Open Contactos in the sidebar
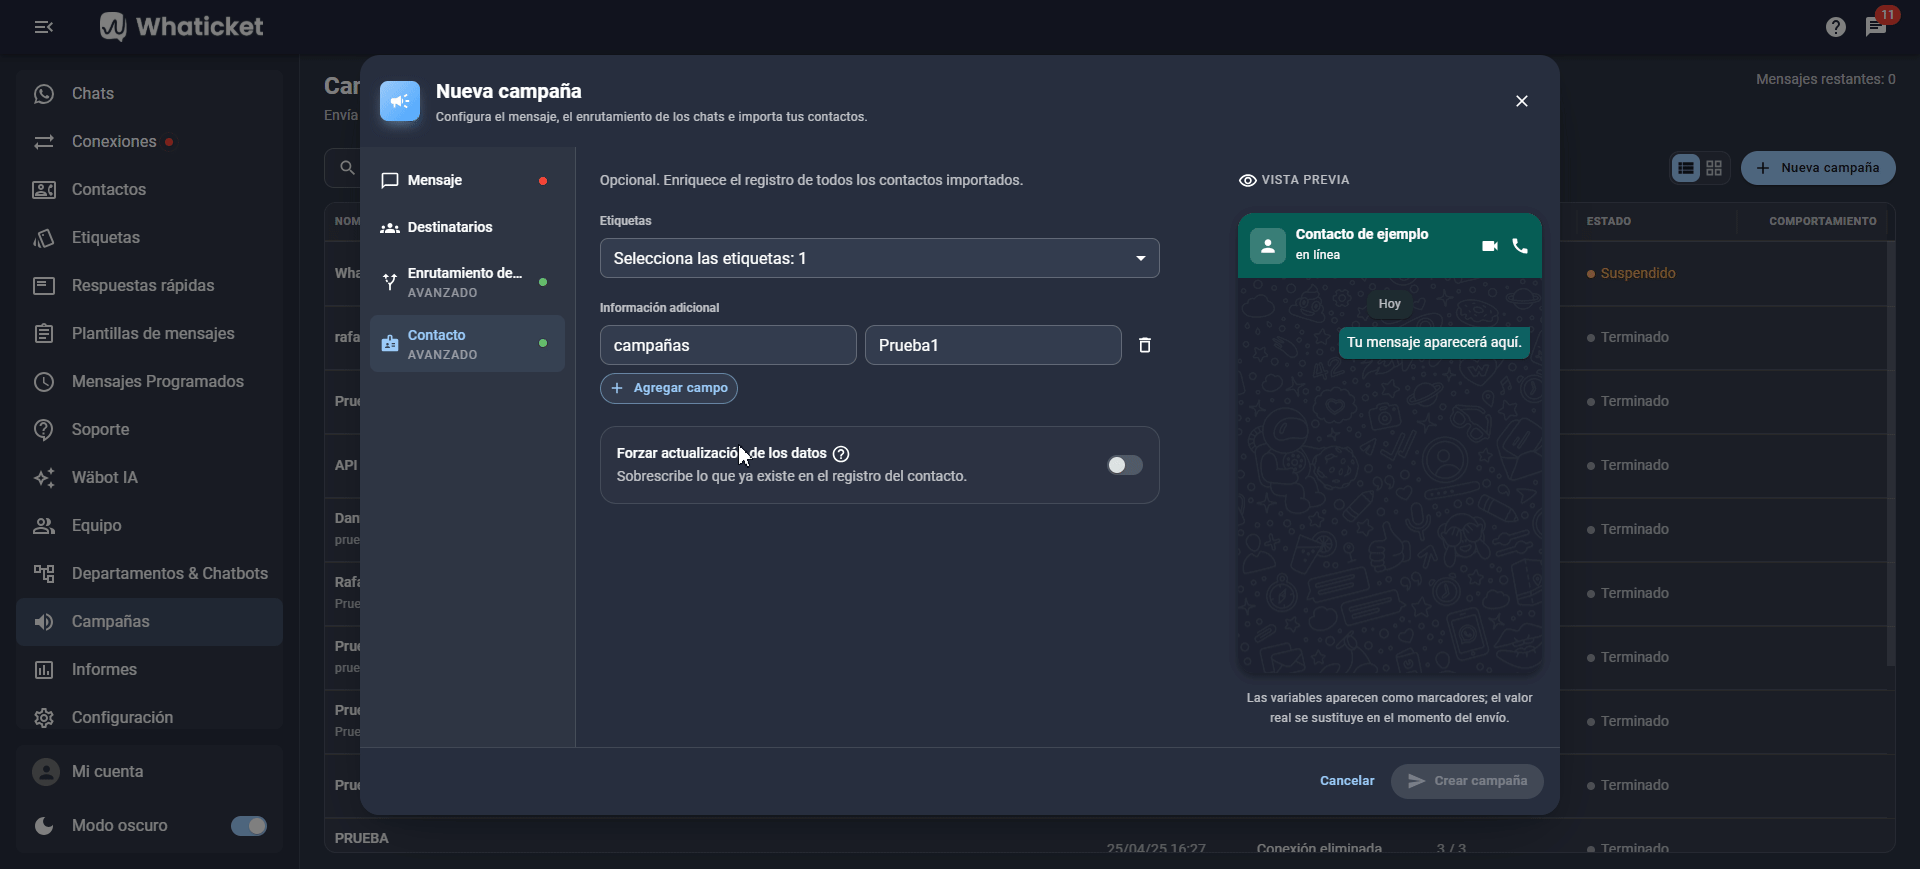Viewport: 1920px width, 869px height. pyautogui.click(x=150, y=190)
